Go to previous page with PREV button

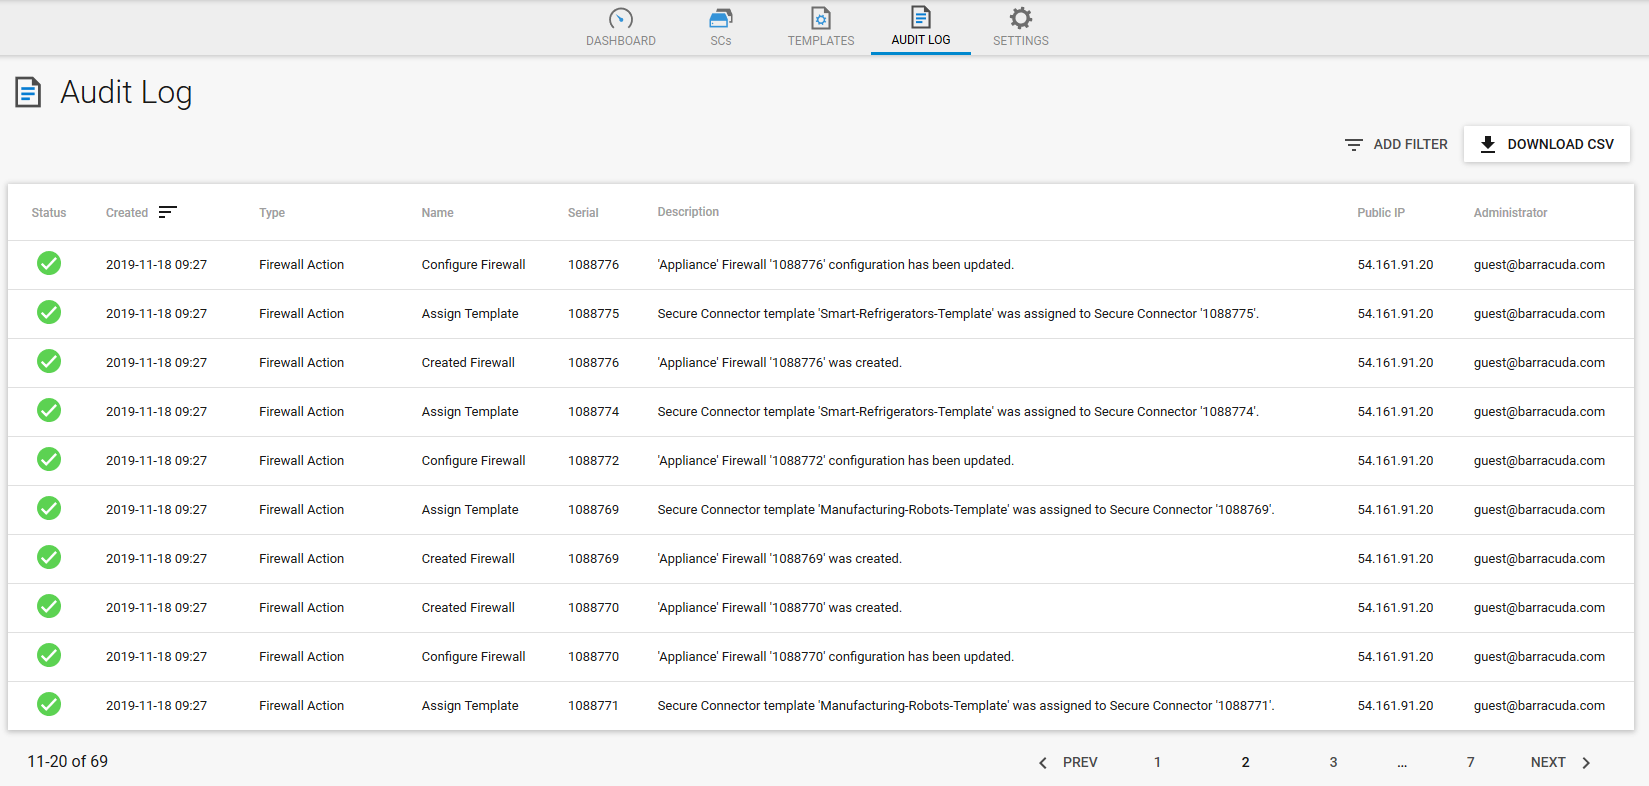(x=1068, y=762)
